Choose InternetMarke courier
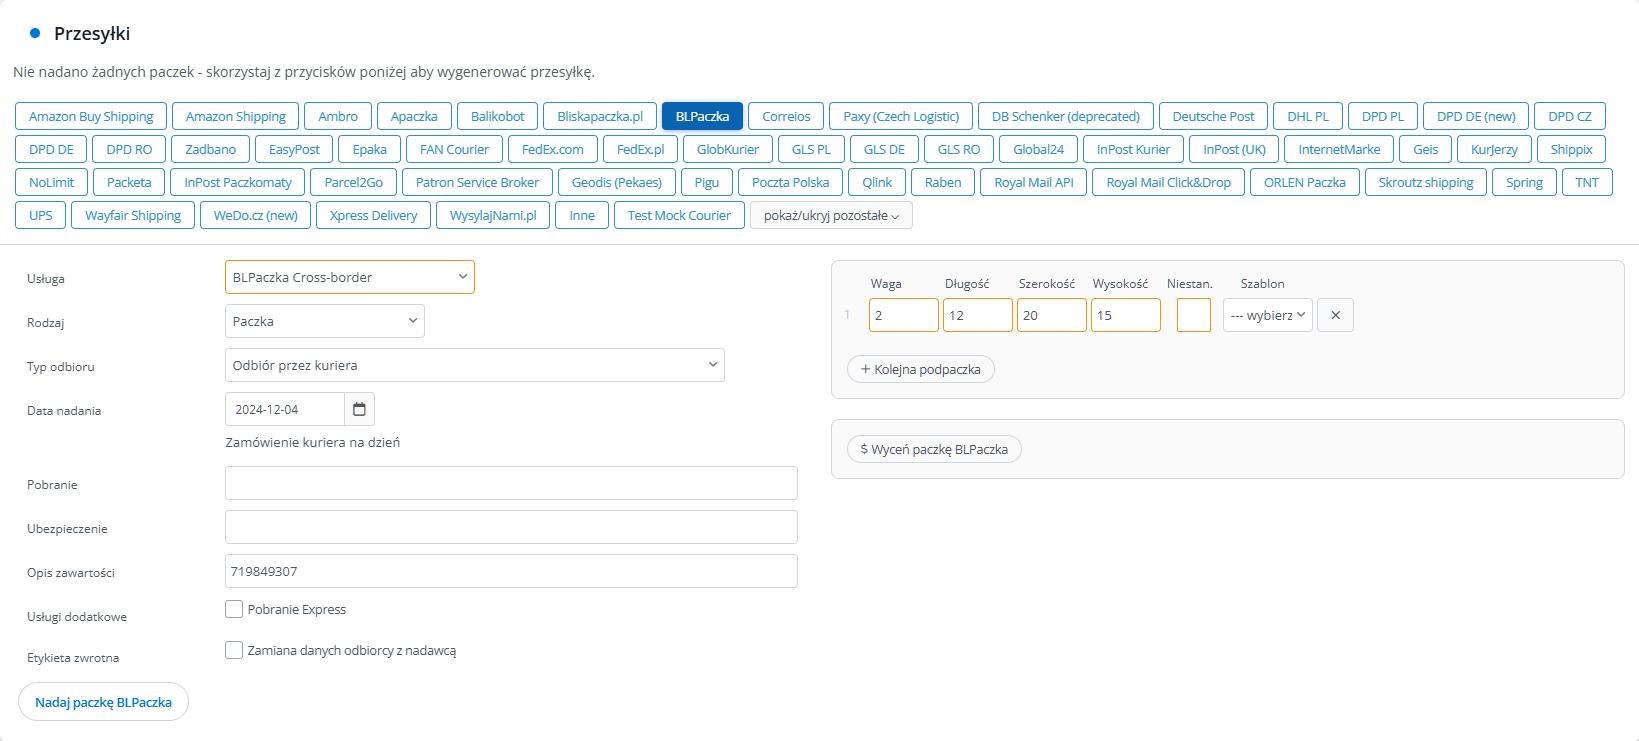The height and width of the screenshot is (741, 1639). [x=1339, y=149]
